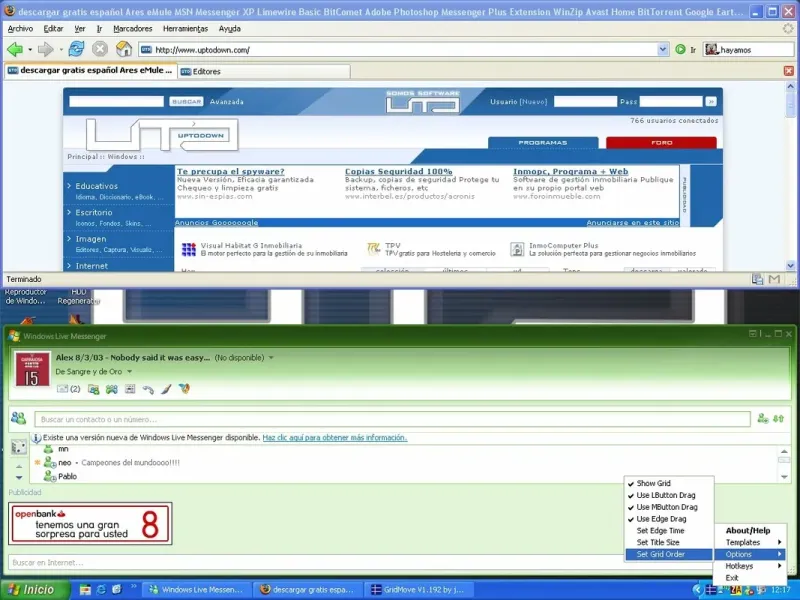Image resolution: width=800 pixels, height=600 pixels.
Task: Click the Firefox page vertical scrollbar
Action: point(790,176)
